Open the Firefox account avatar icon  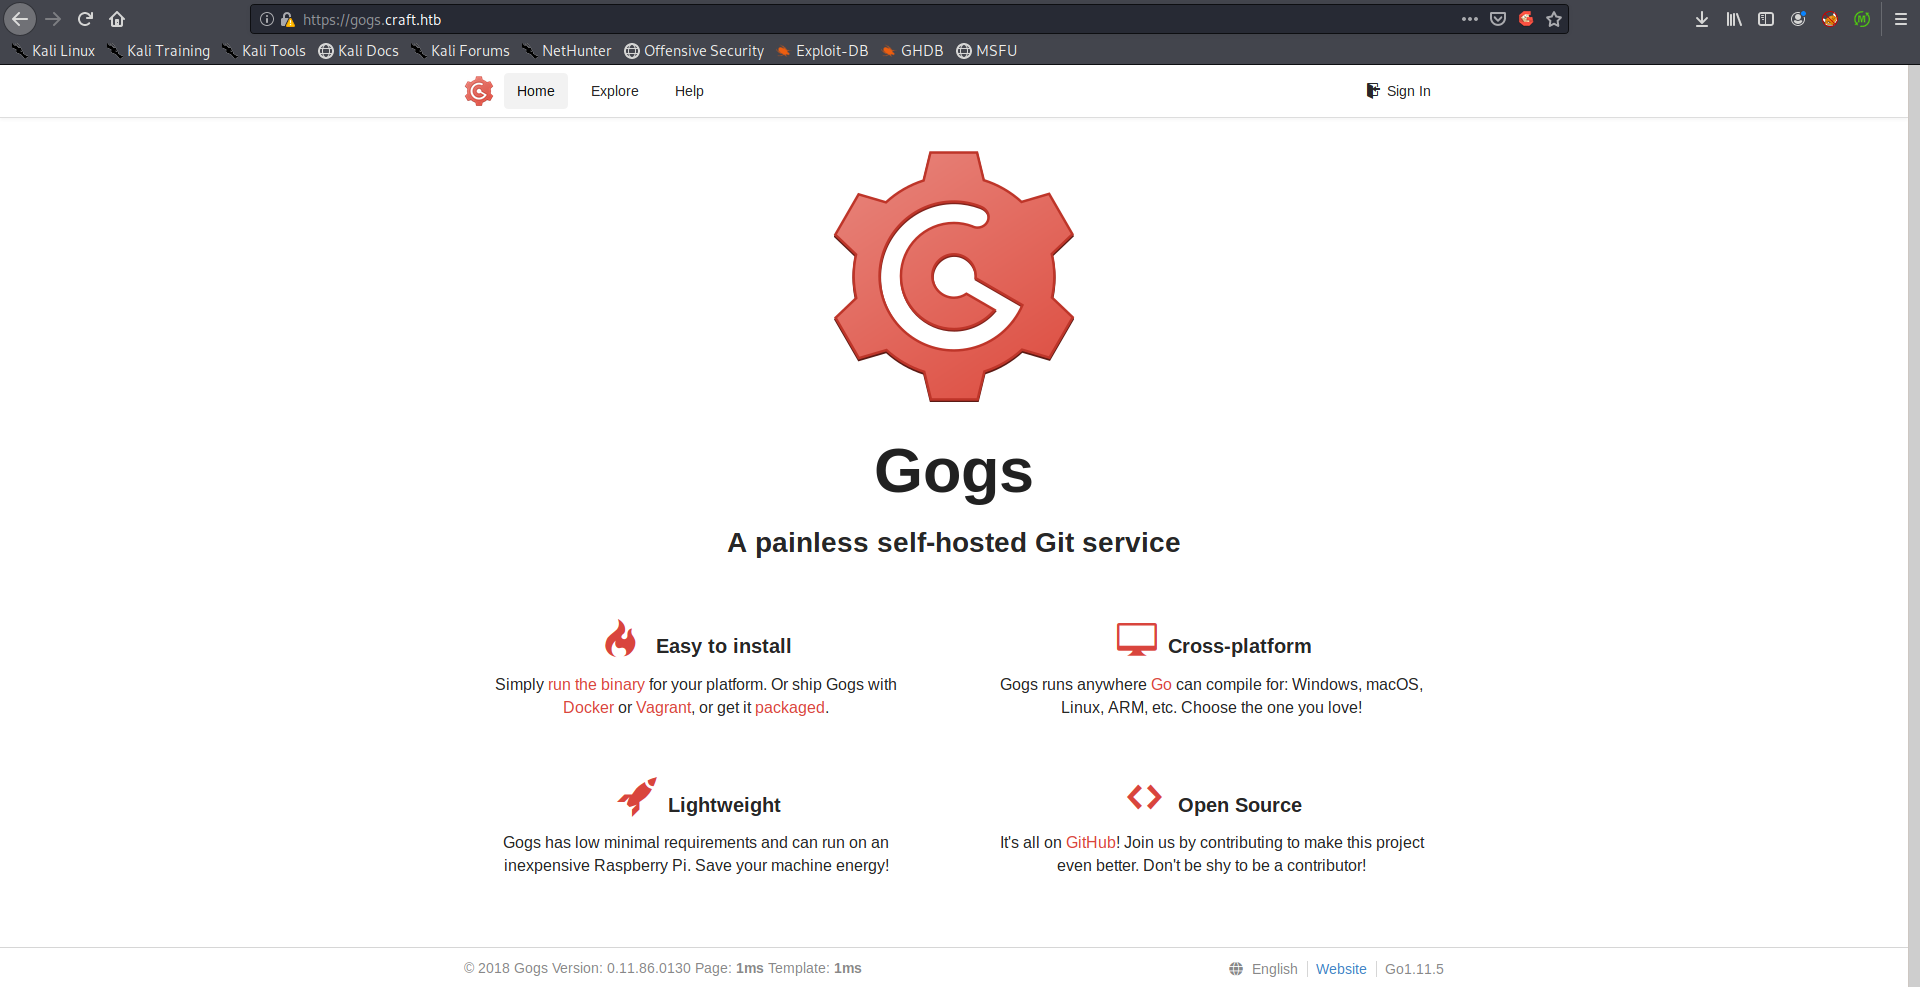(1798, 19)
